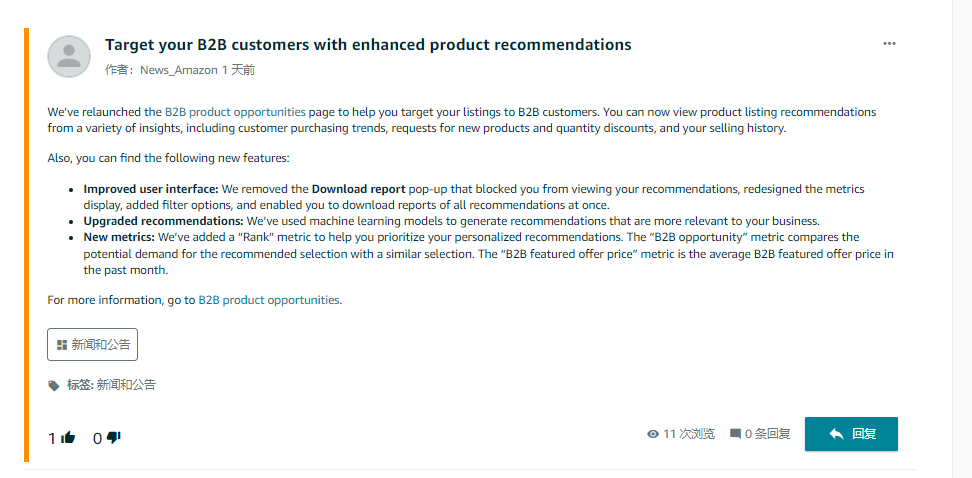Open the B2B product opportunities link after 'For more information'
972x478 pixels.
coord(269,300)
